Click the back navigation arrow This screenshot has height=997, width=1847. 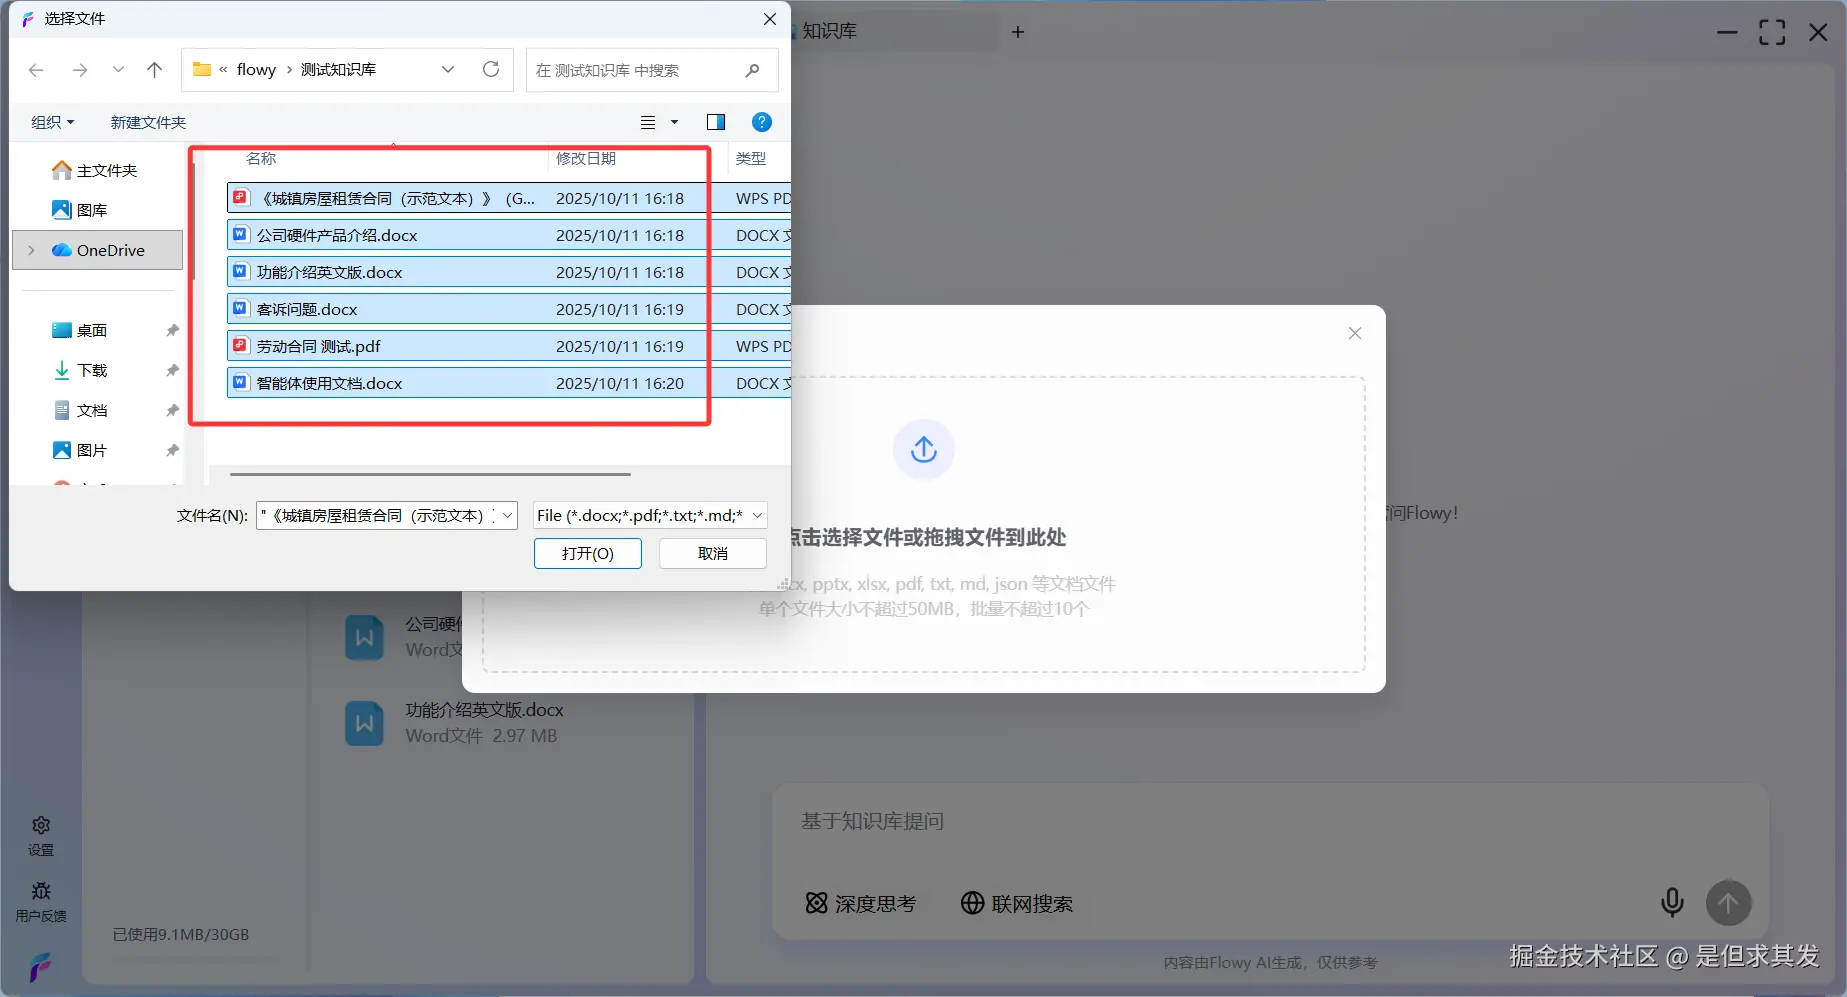[x=36, y=70]
